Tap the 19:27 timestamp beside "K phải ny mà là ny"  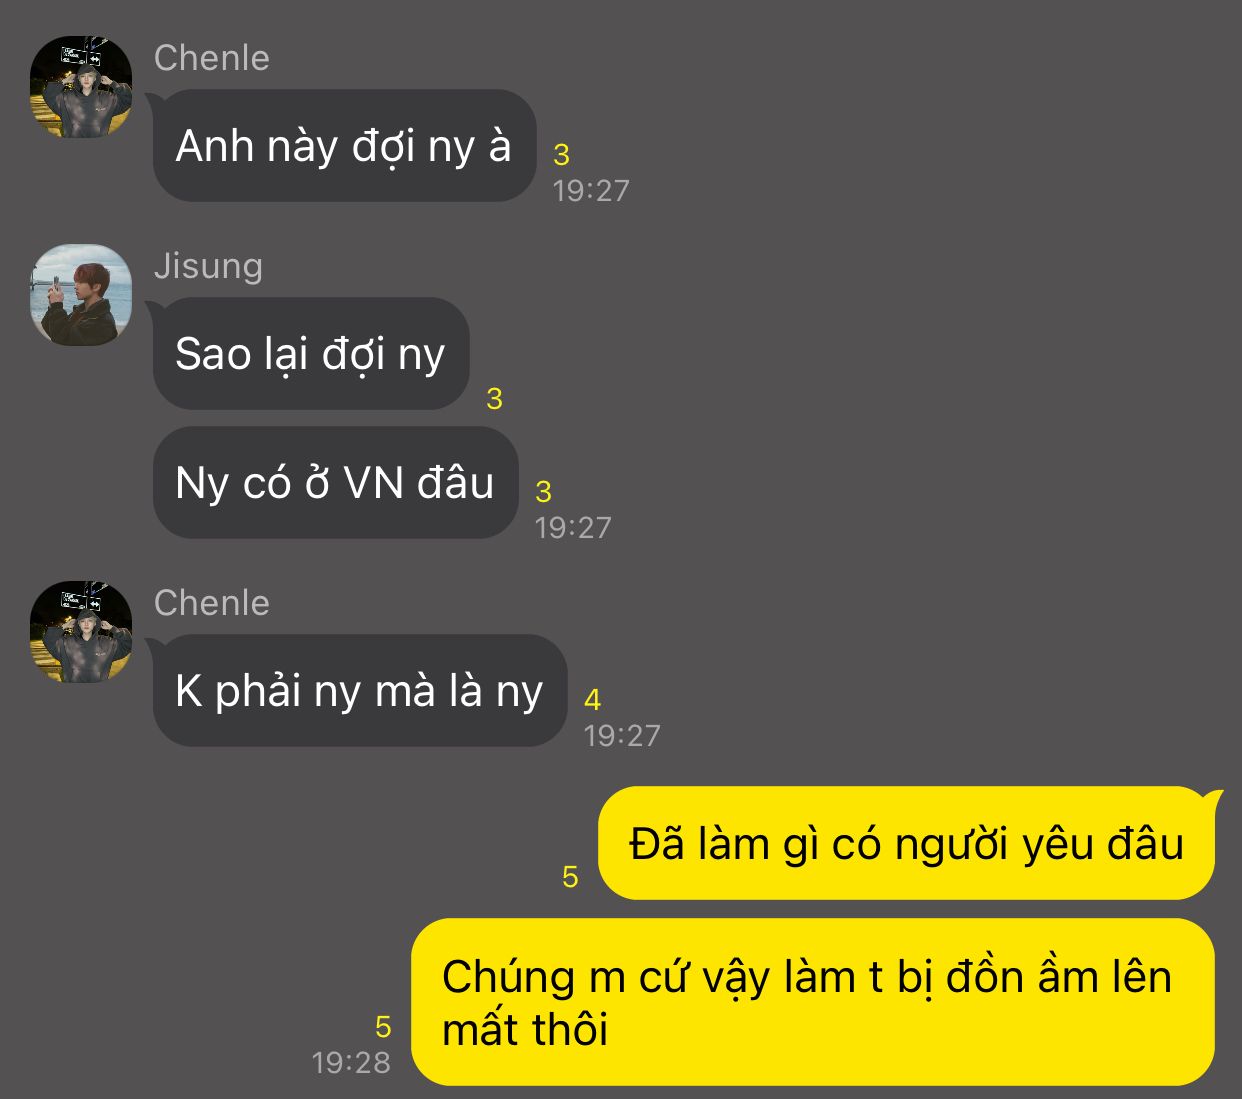pos(622,735)
